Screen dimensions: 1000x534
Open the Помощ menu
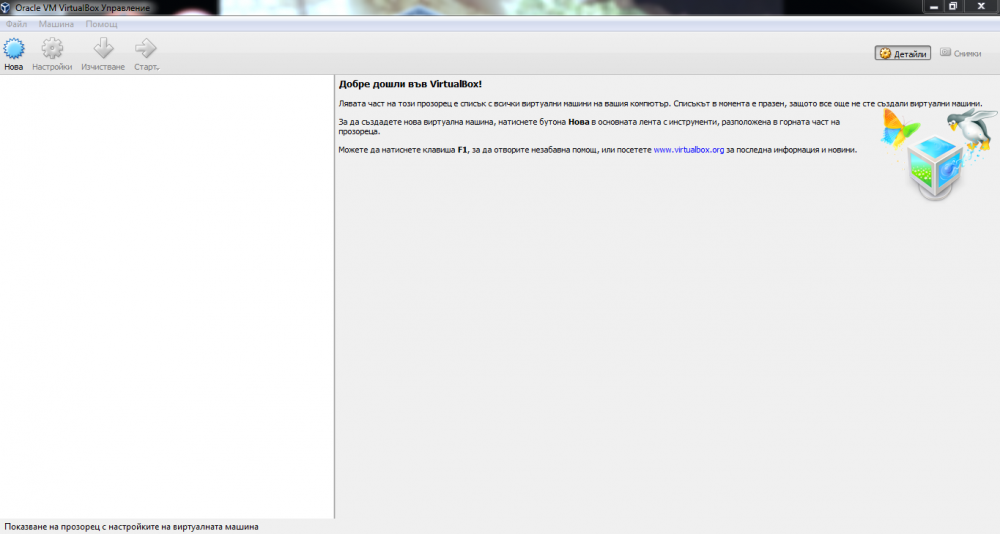point(101,24)
